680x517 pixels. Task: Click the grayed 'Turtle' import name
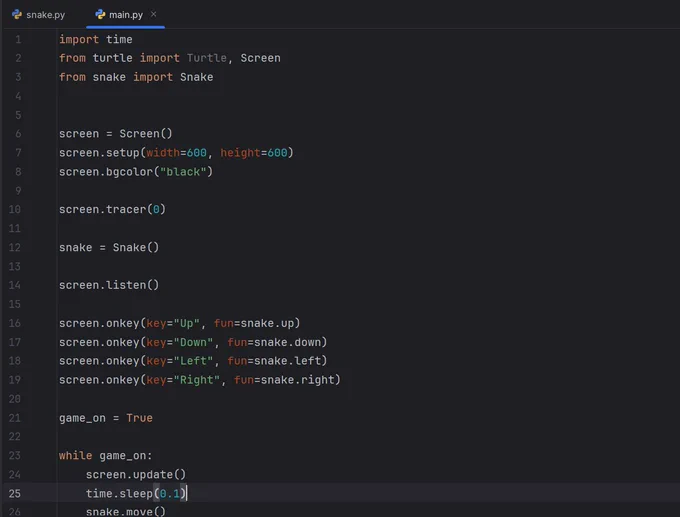click(206, 58)
